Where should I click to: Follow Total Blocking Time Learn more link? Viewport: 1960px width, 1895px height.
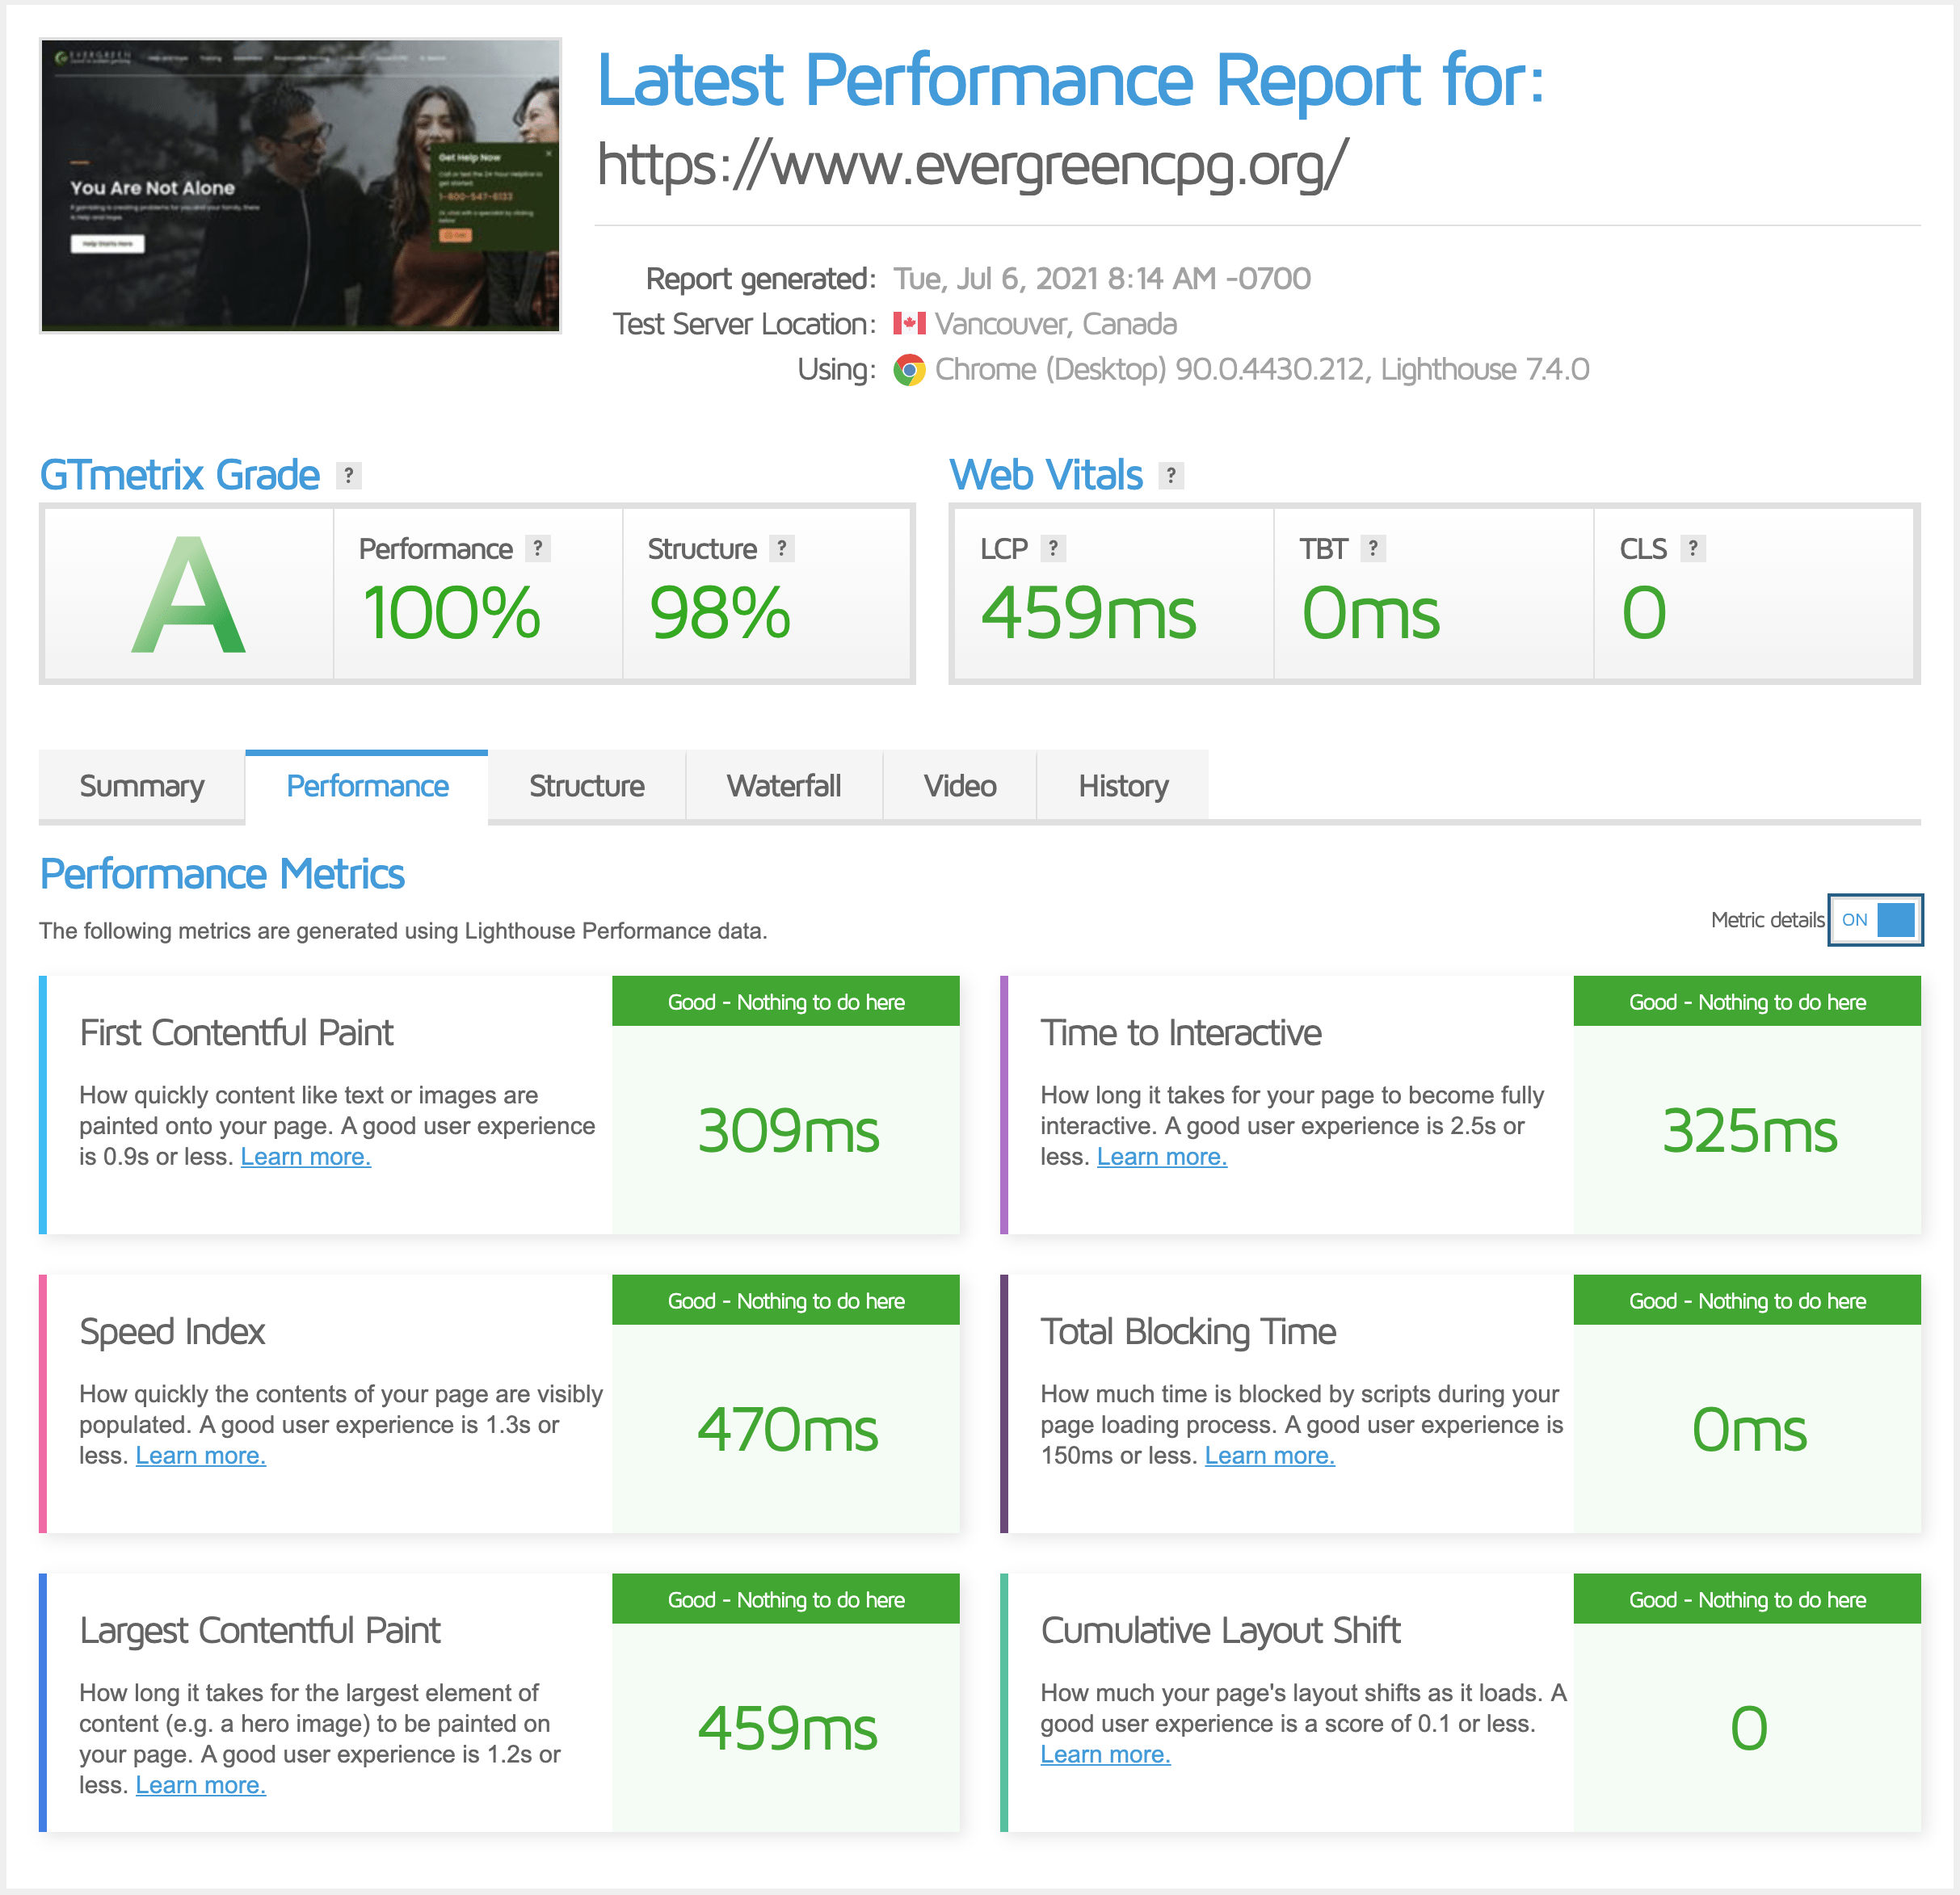1269,1456
